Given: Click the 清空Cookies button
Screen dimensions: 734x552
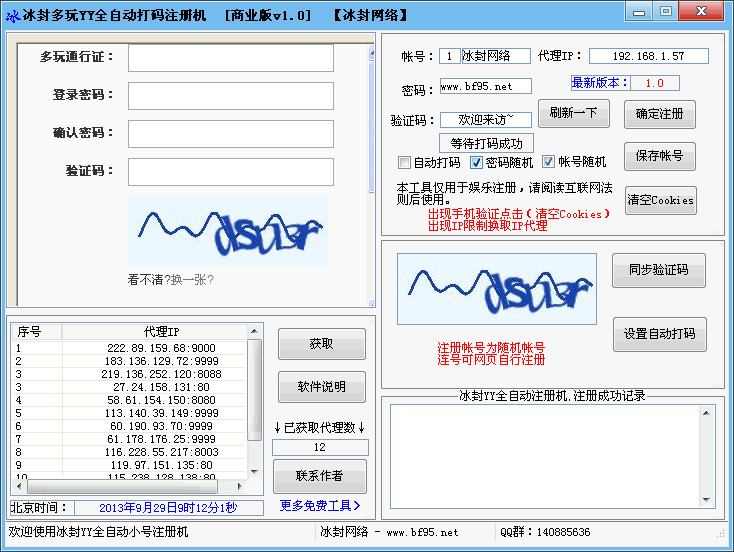Looking at the screenshot, I should point(661,200).
